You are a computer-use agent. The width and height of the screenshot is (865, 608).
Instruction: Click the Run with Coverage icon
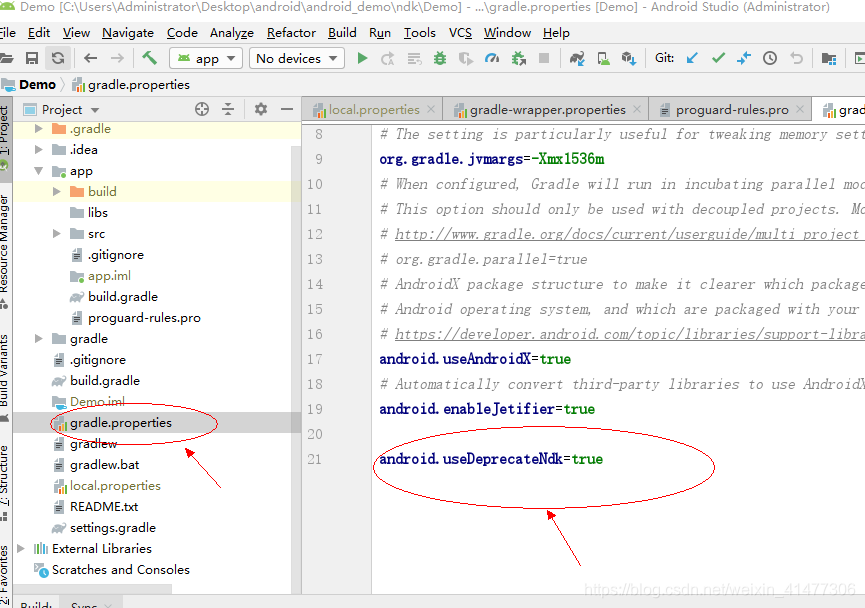pyautogui.click(x=466, y=58)
